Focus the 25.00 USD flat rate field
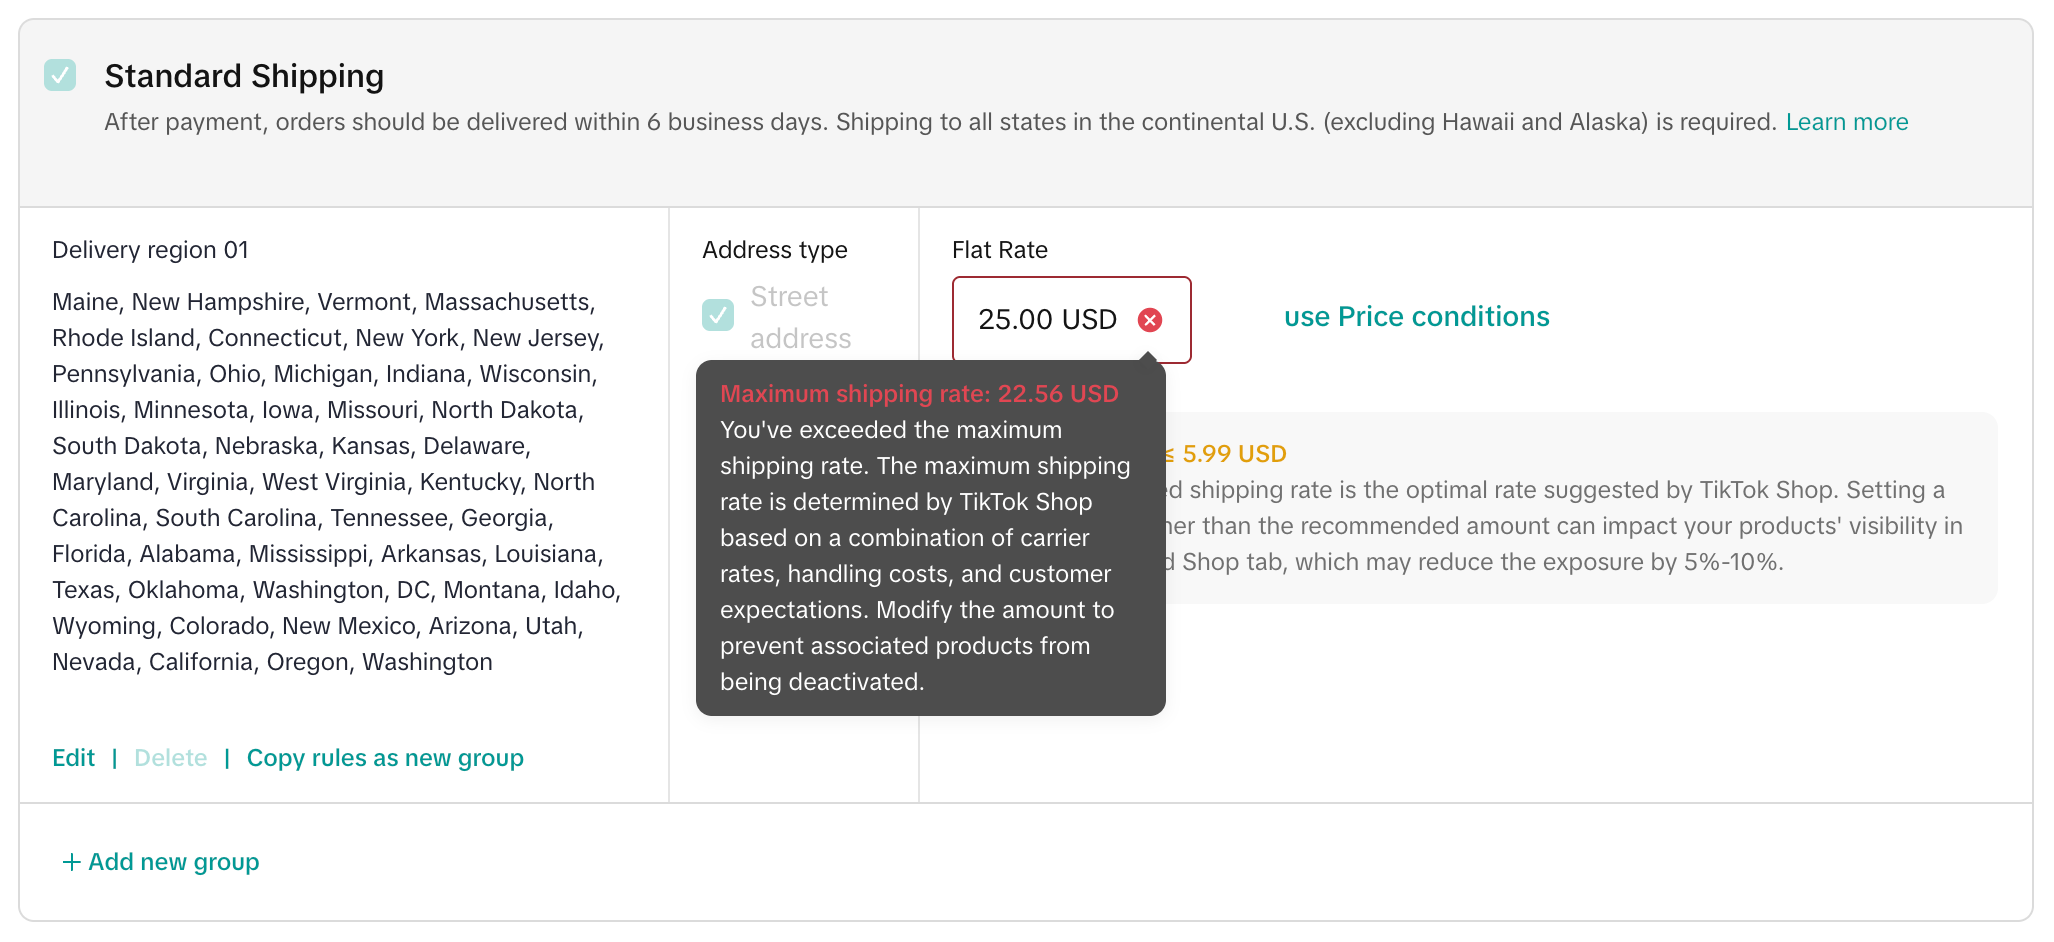 pyautogui.click(x=1046, y=320)
